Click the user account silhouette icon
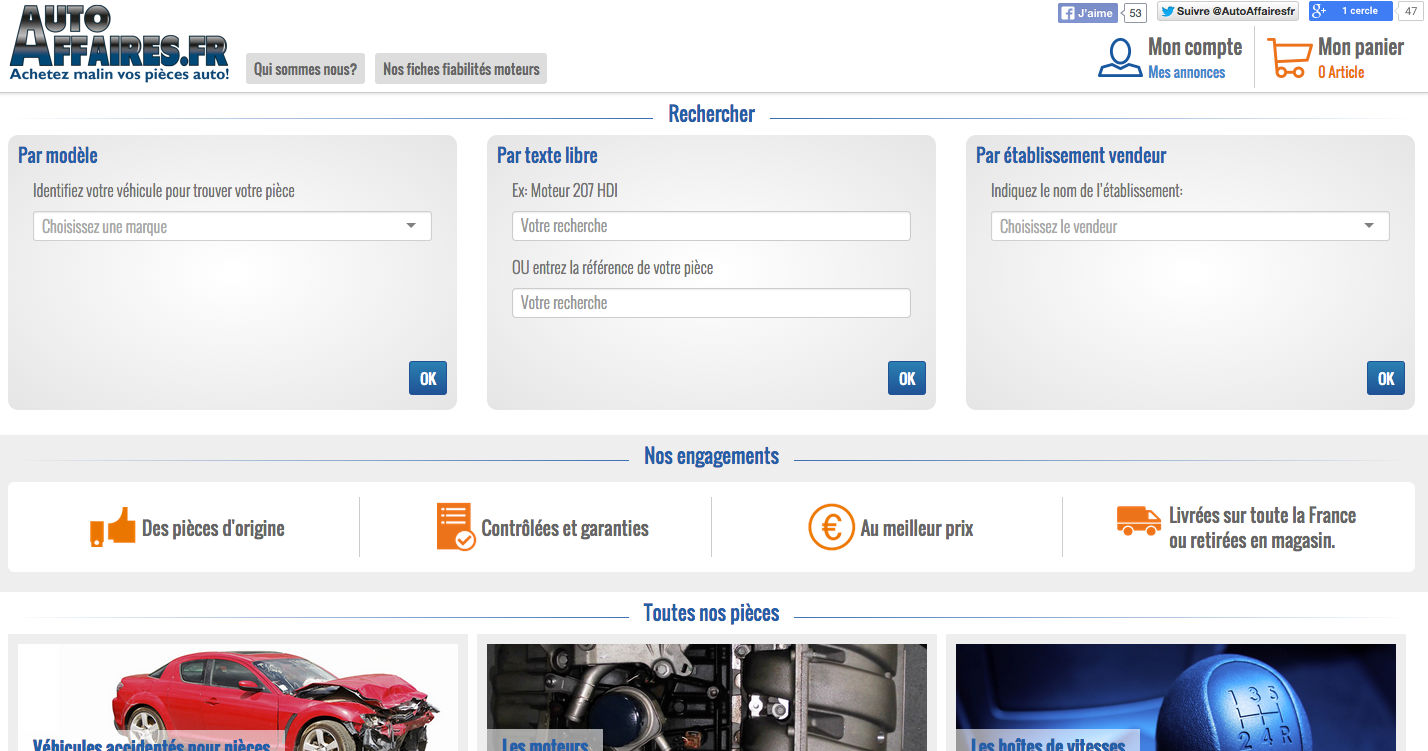 tap(1120, 57)
